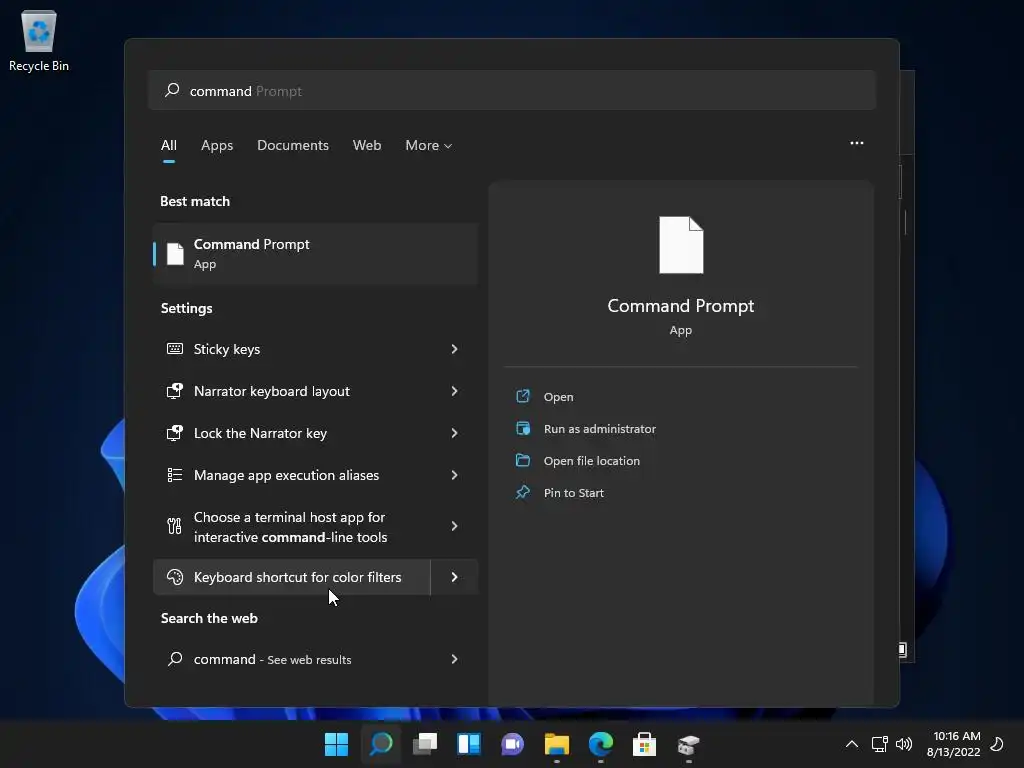Click the color filters palette icon

[x=175, y=577]
